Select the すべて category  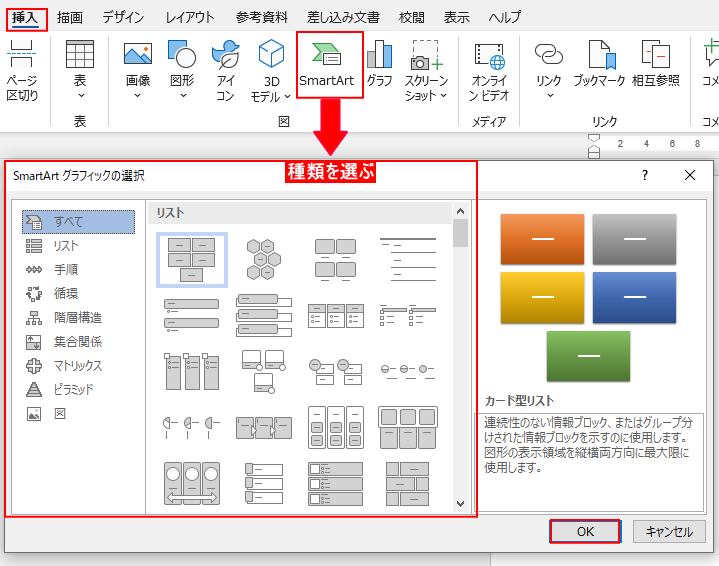[x=78, y=222]
